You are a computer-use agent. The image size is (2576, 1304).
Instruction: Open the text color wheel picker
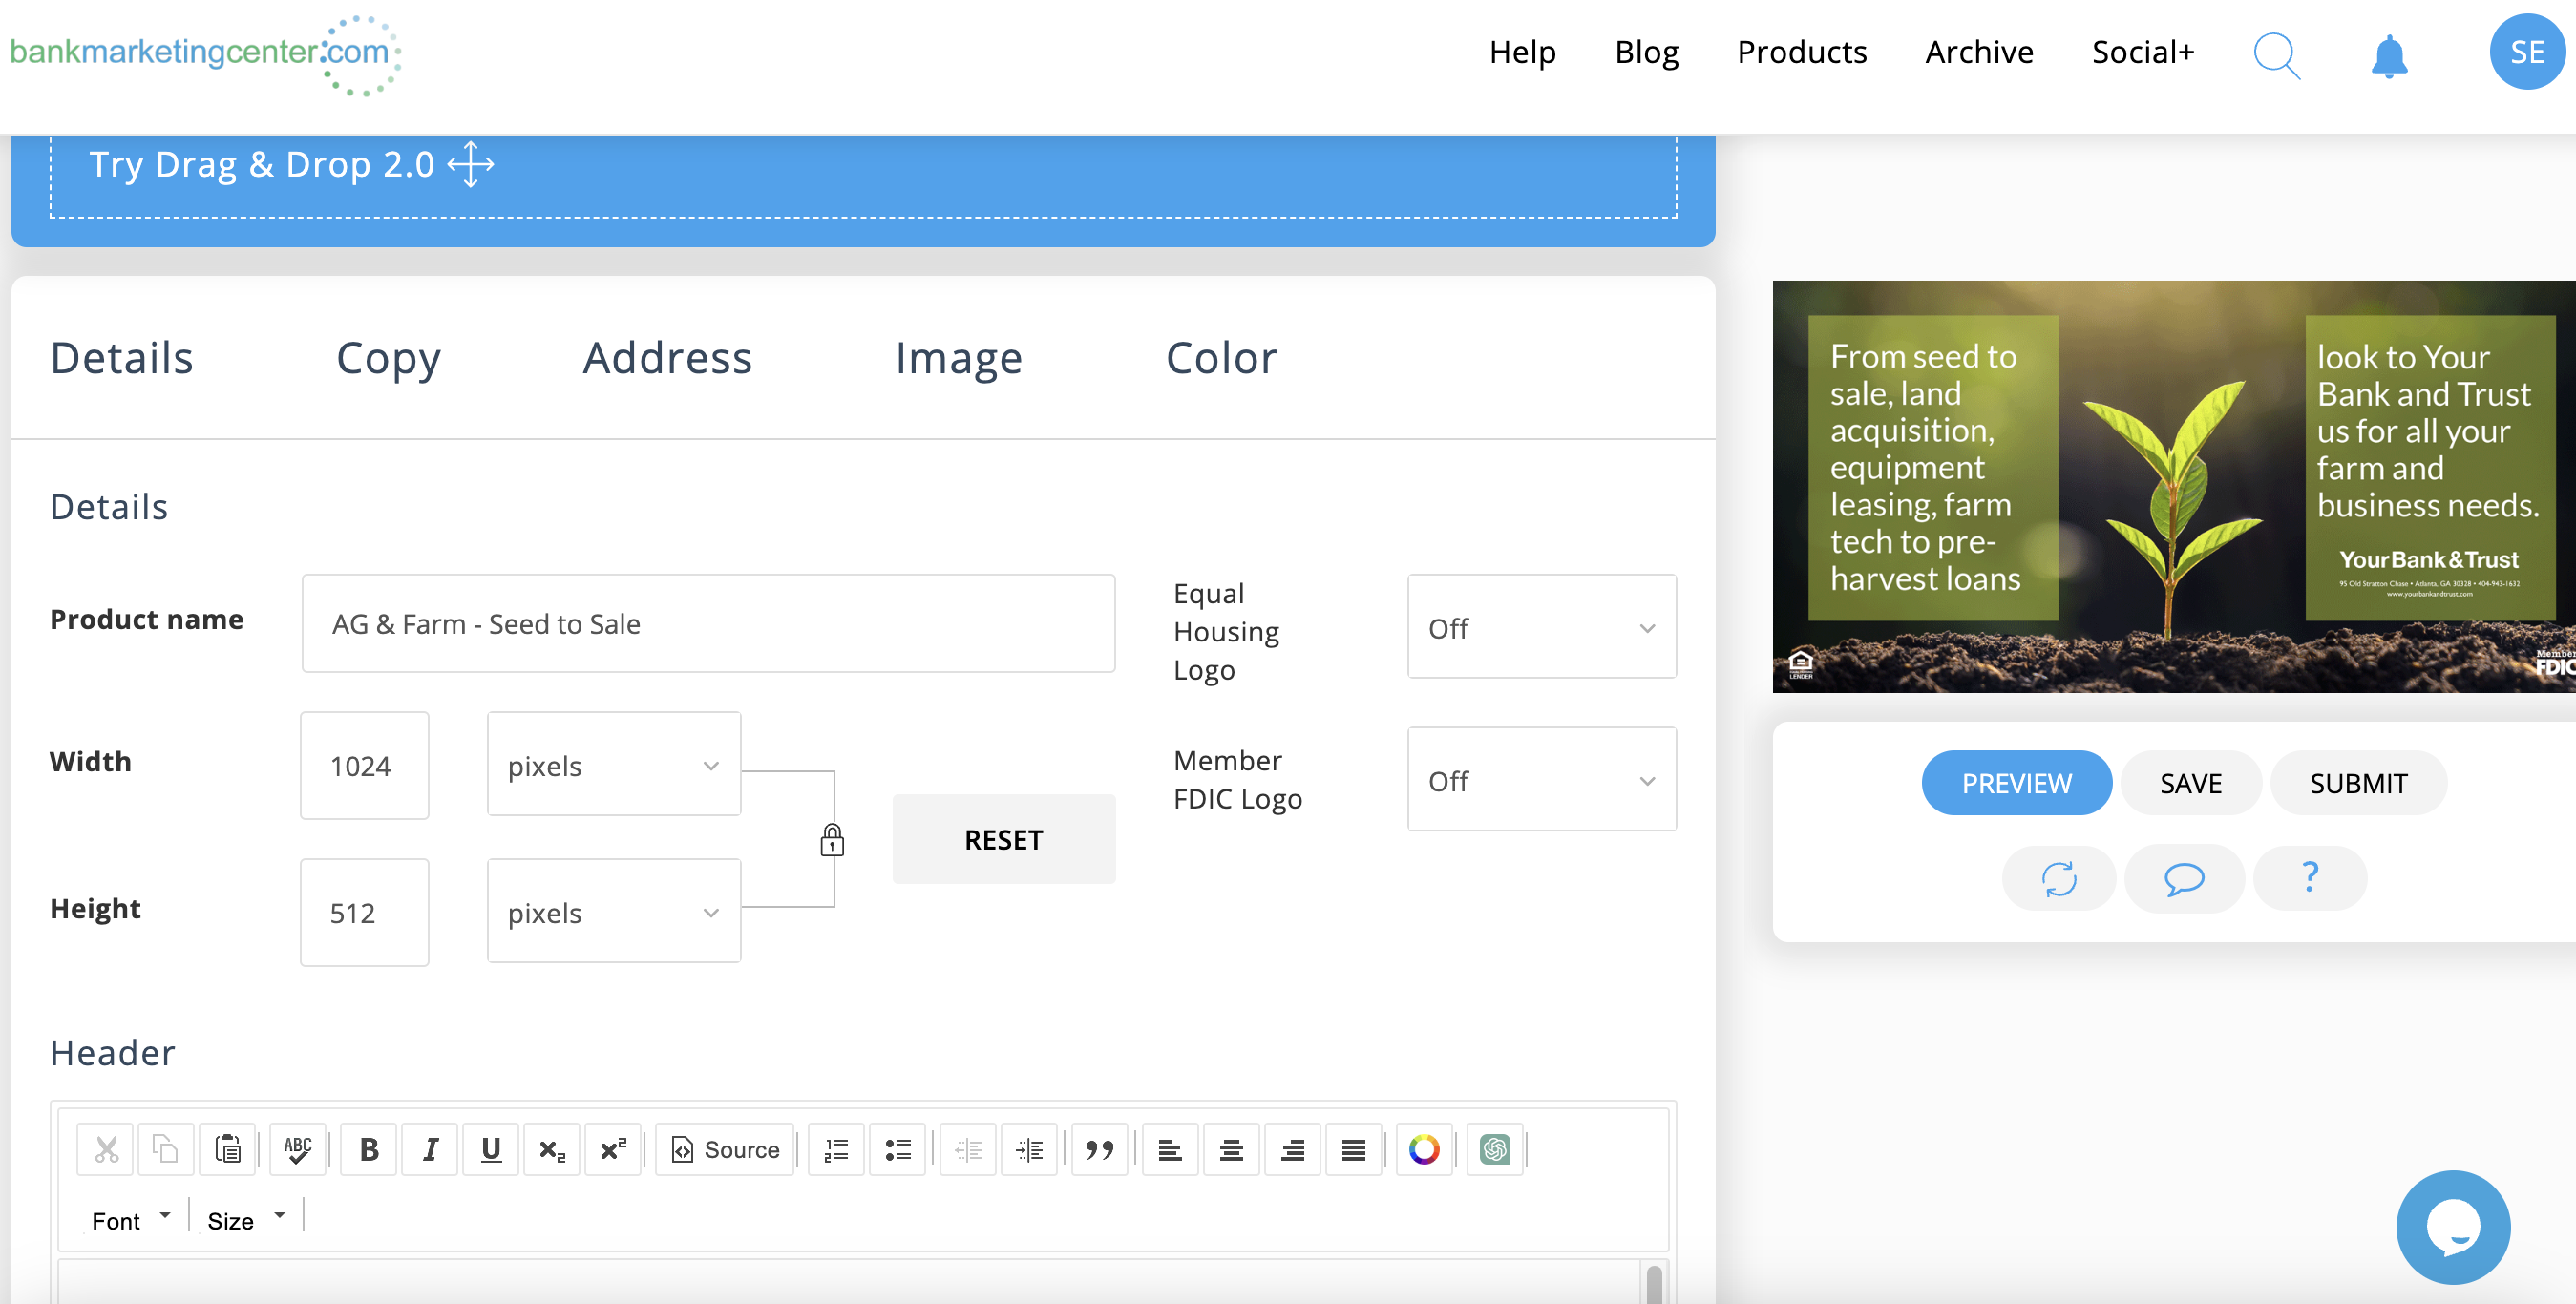tap(1423, 1150)
